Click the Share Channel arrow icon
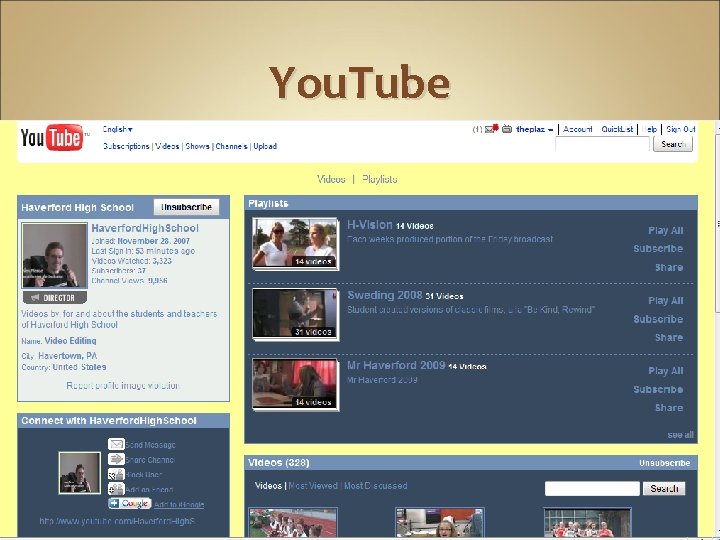Viewport: 720px width, 540px height. (x=116, y=459)
